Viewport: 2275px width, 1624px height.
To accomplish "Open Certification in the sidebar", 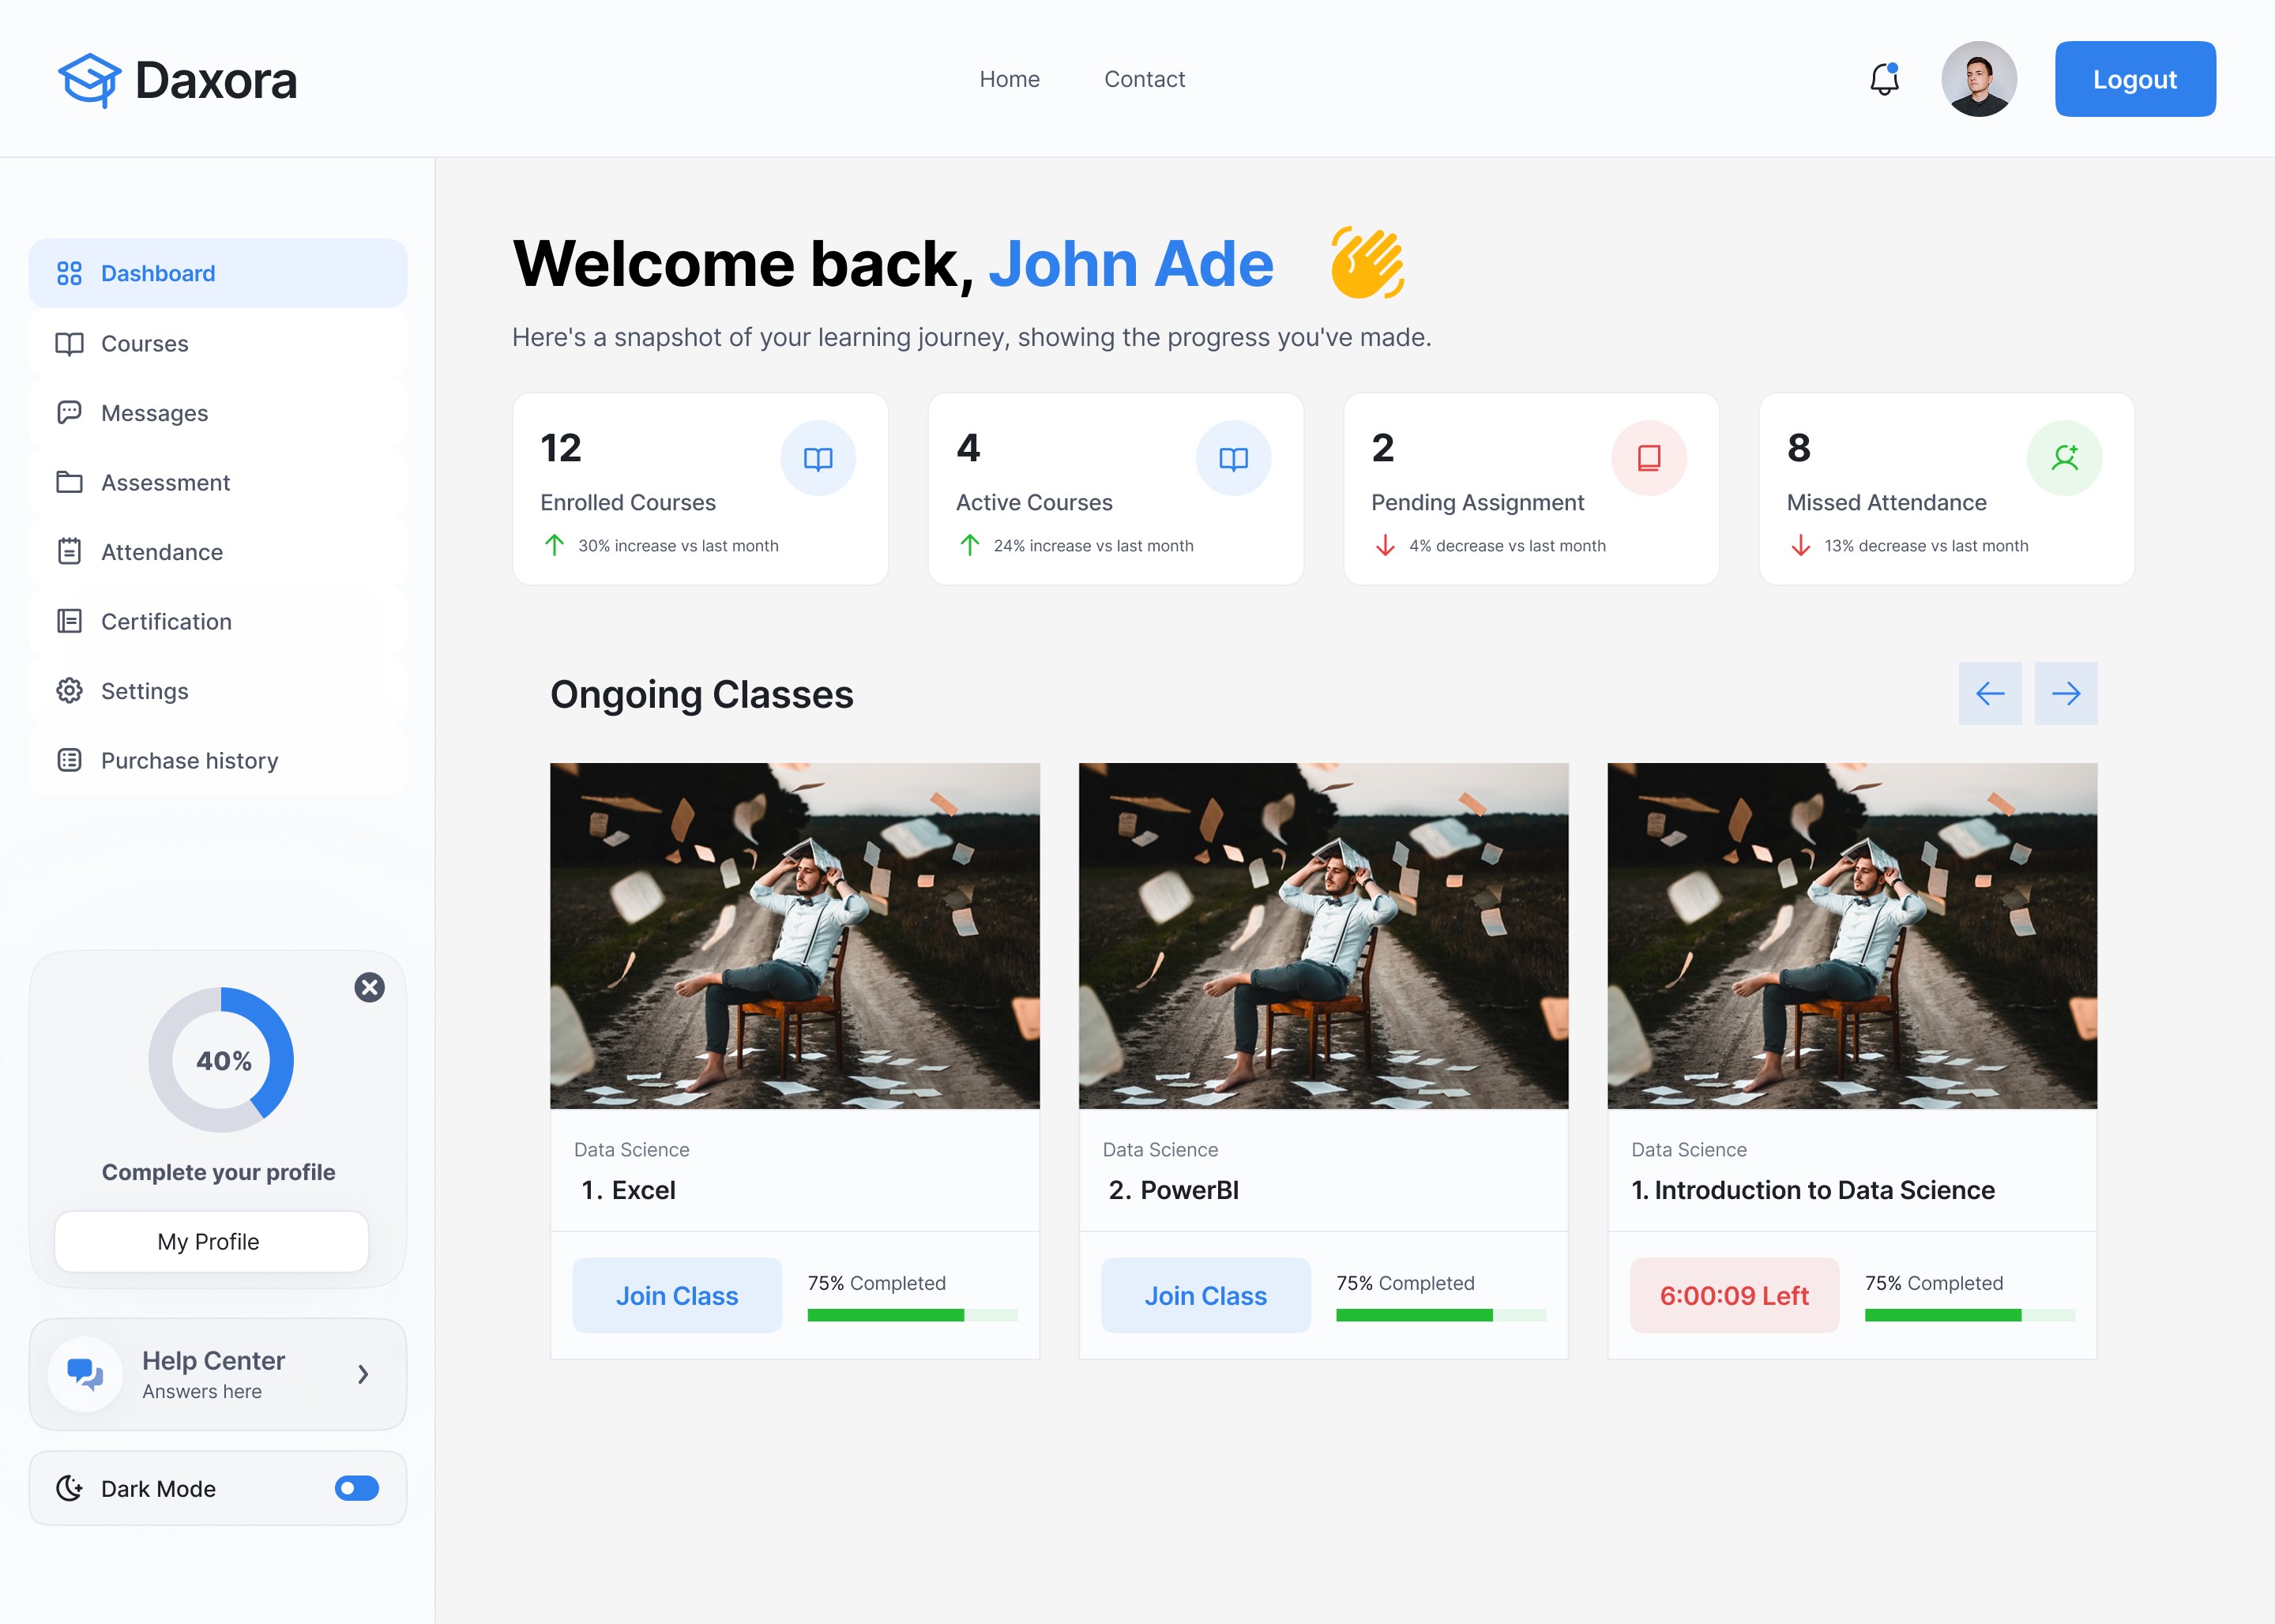I will tap(166, 622).
